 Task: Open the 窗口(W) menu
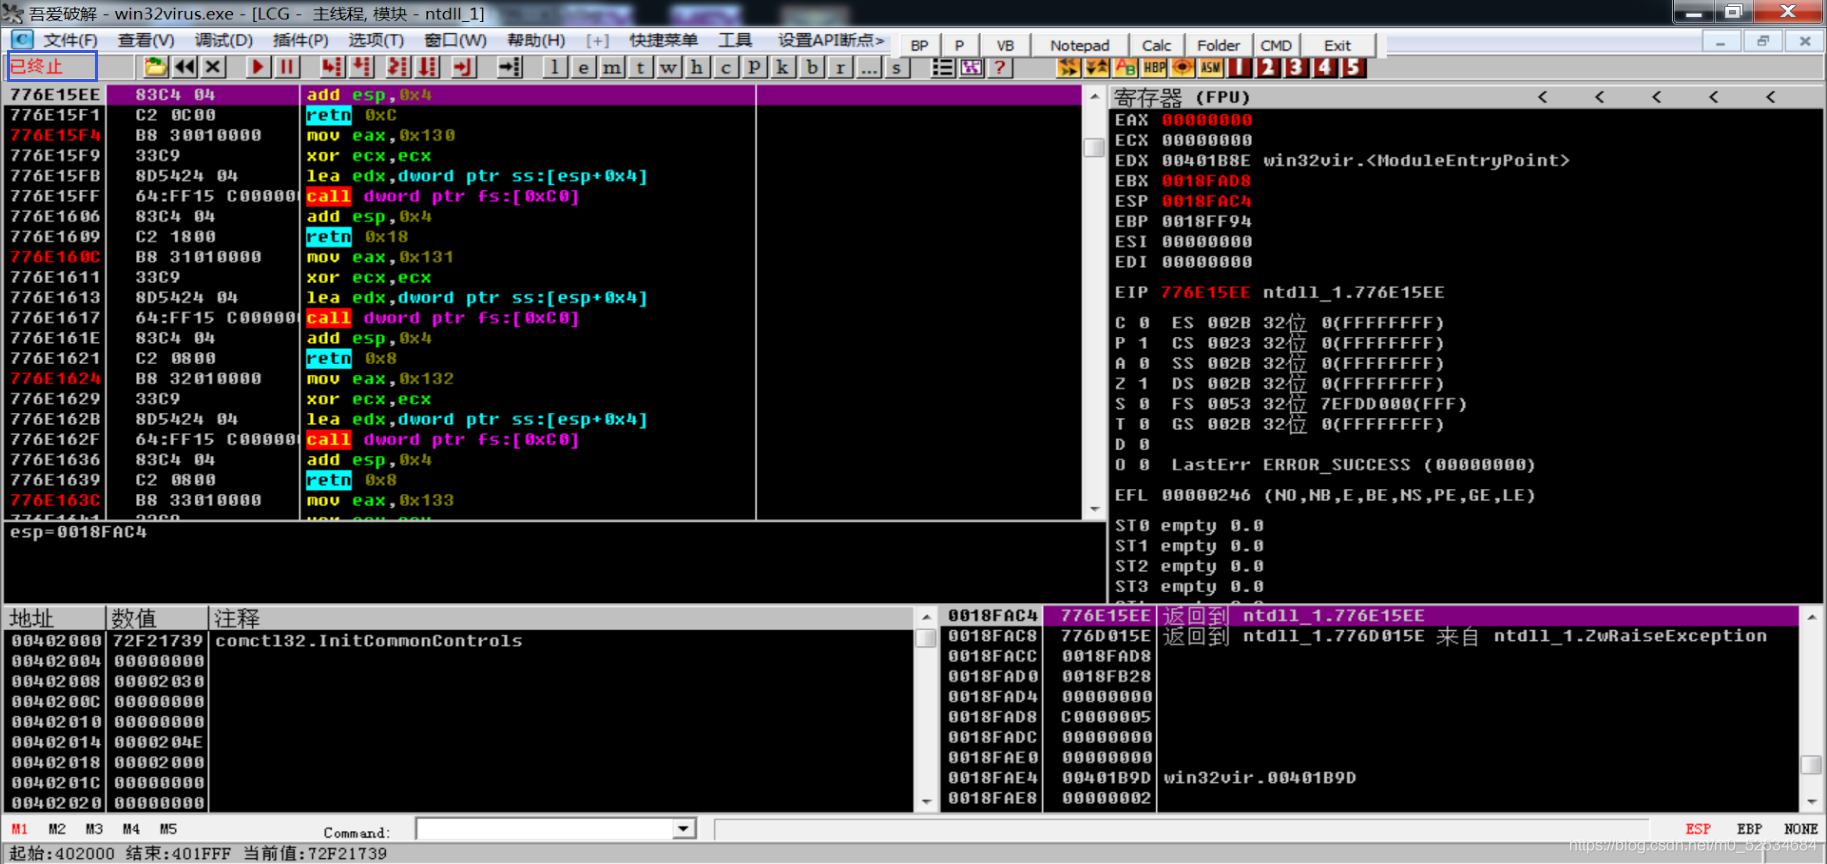455,40
